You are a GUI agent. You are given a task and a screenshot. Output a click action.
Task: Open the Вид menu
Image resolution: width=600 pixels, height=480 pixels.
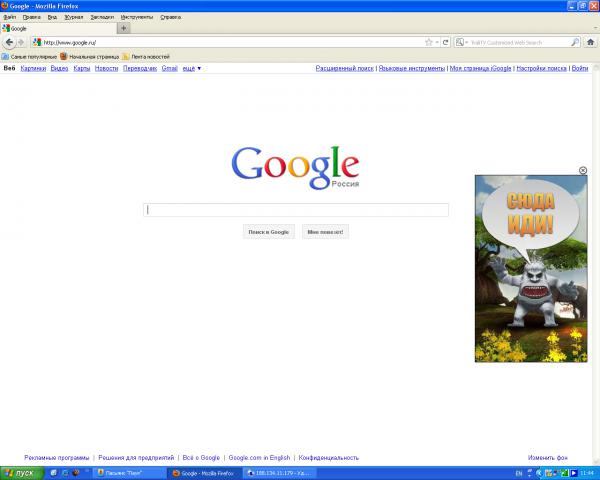point(52,17)
